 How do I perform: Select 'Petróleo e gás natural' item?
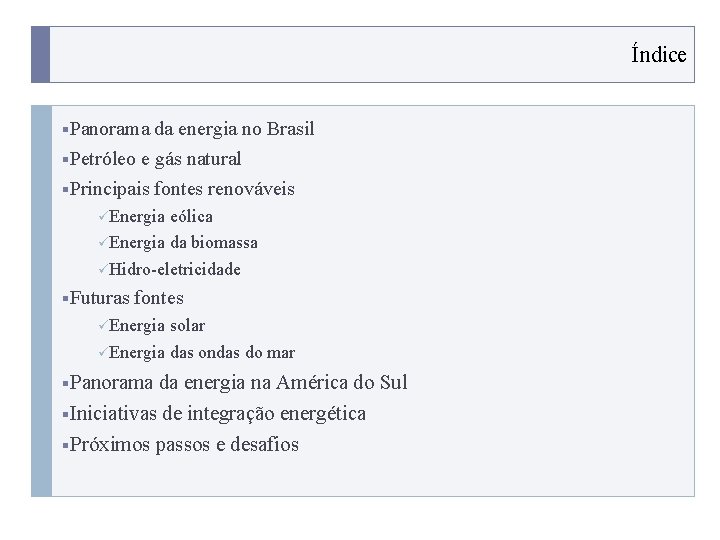pos(155,159)
